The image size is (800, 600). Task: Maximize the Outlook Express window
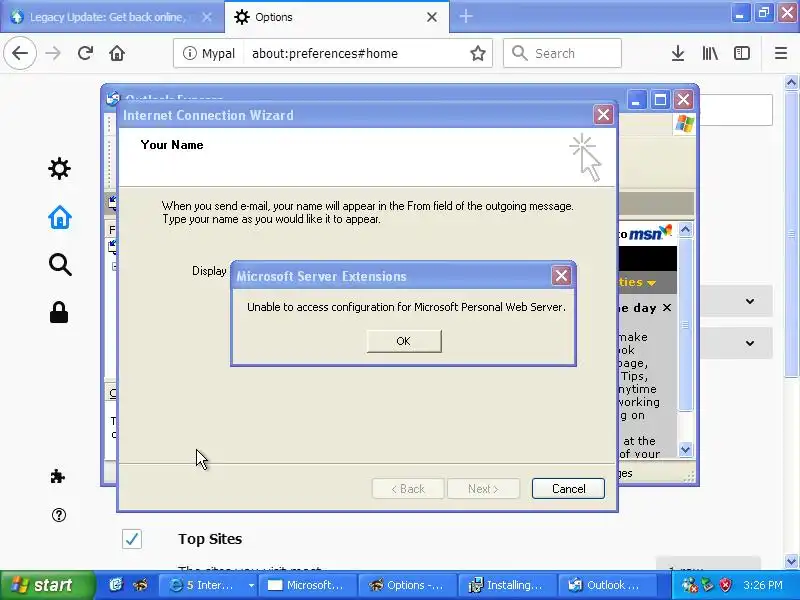660,99
